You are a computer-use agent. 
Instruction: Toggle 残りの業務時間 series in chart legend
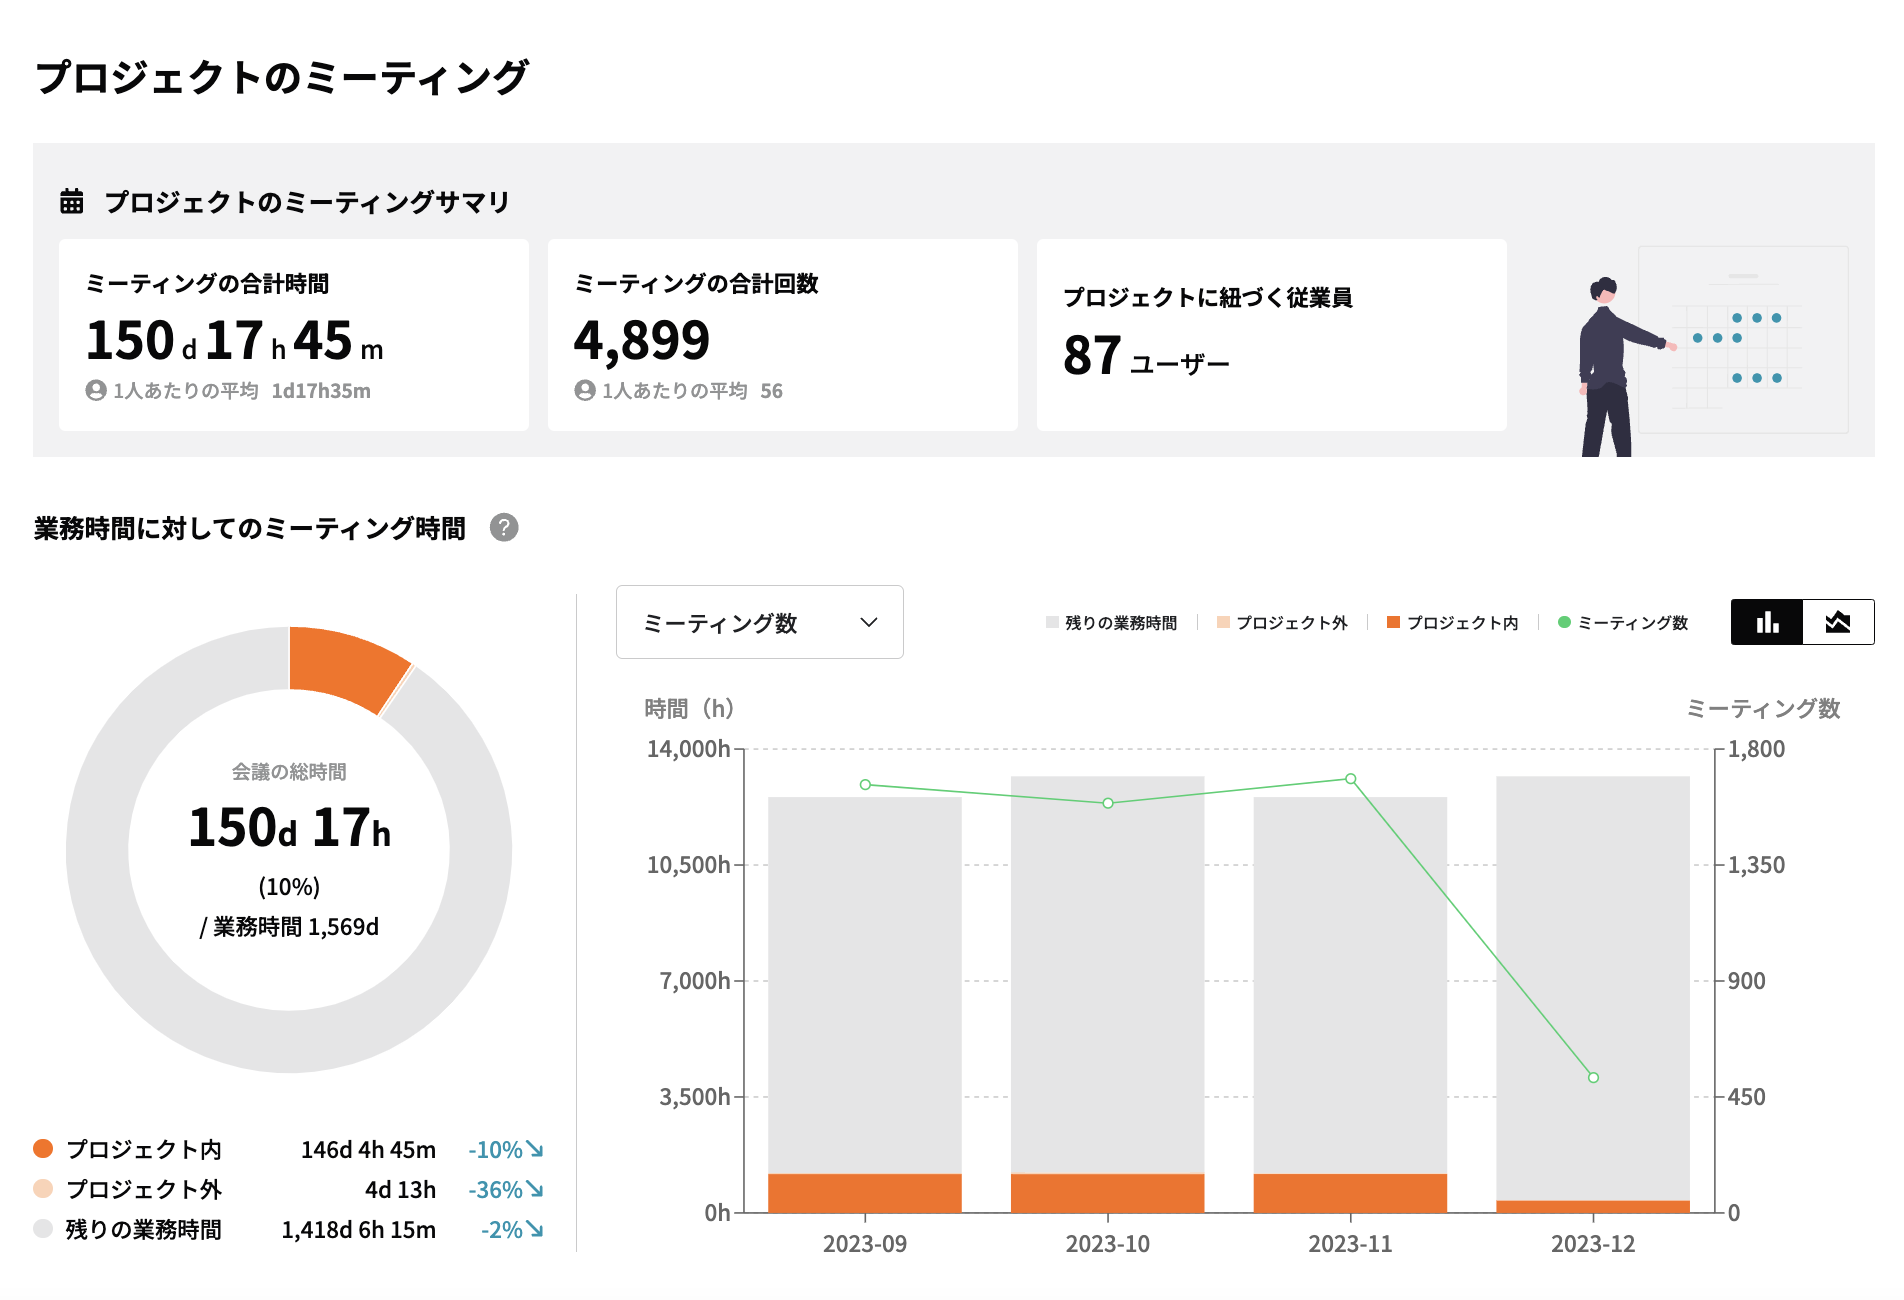[1111, 623]
